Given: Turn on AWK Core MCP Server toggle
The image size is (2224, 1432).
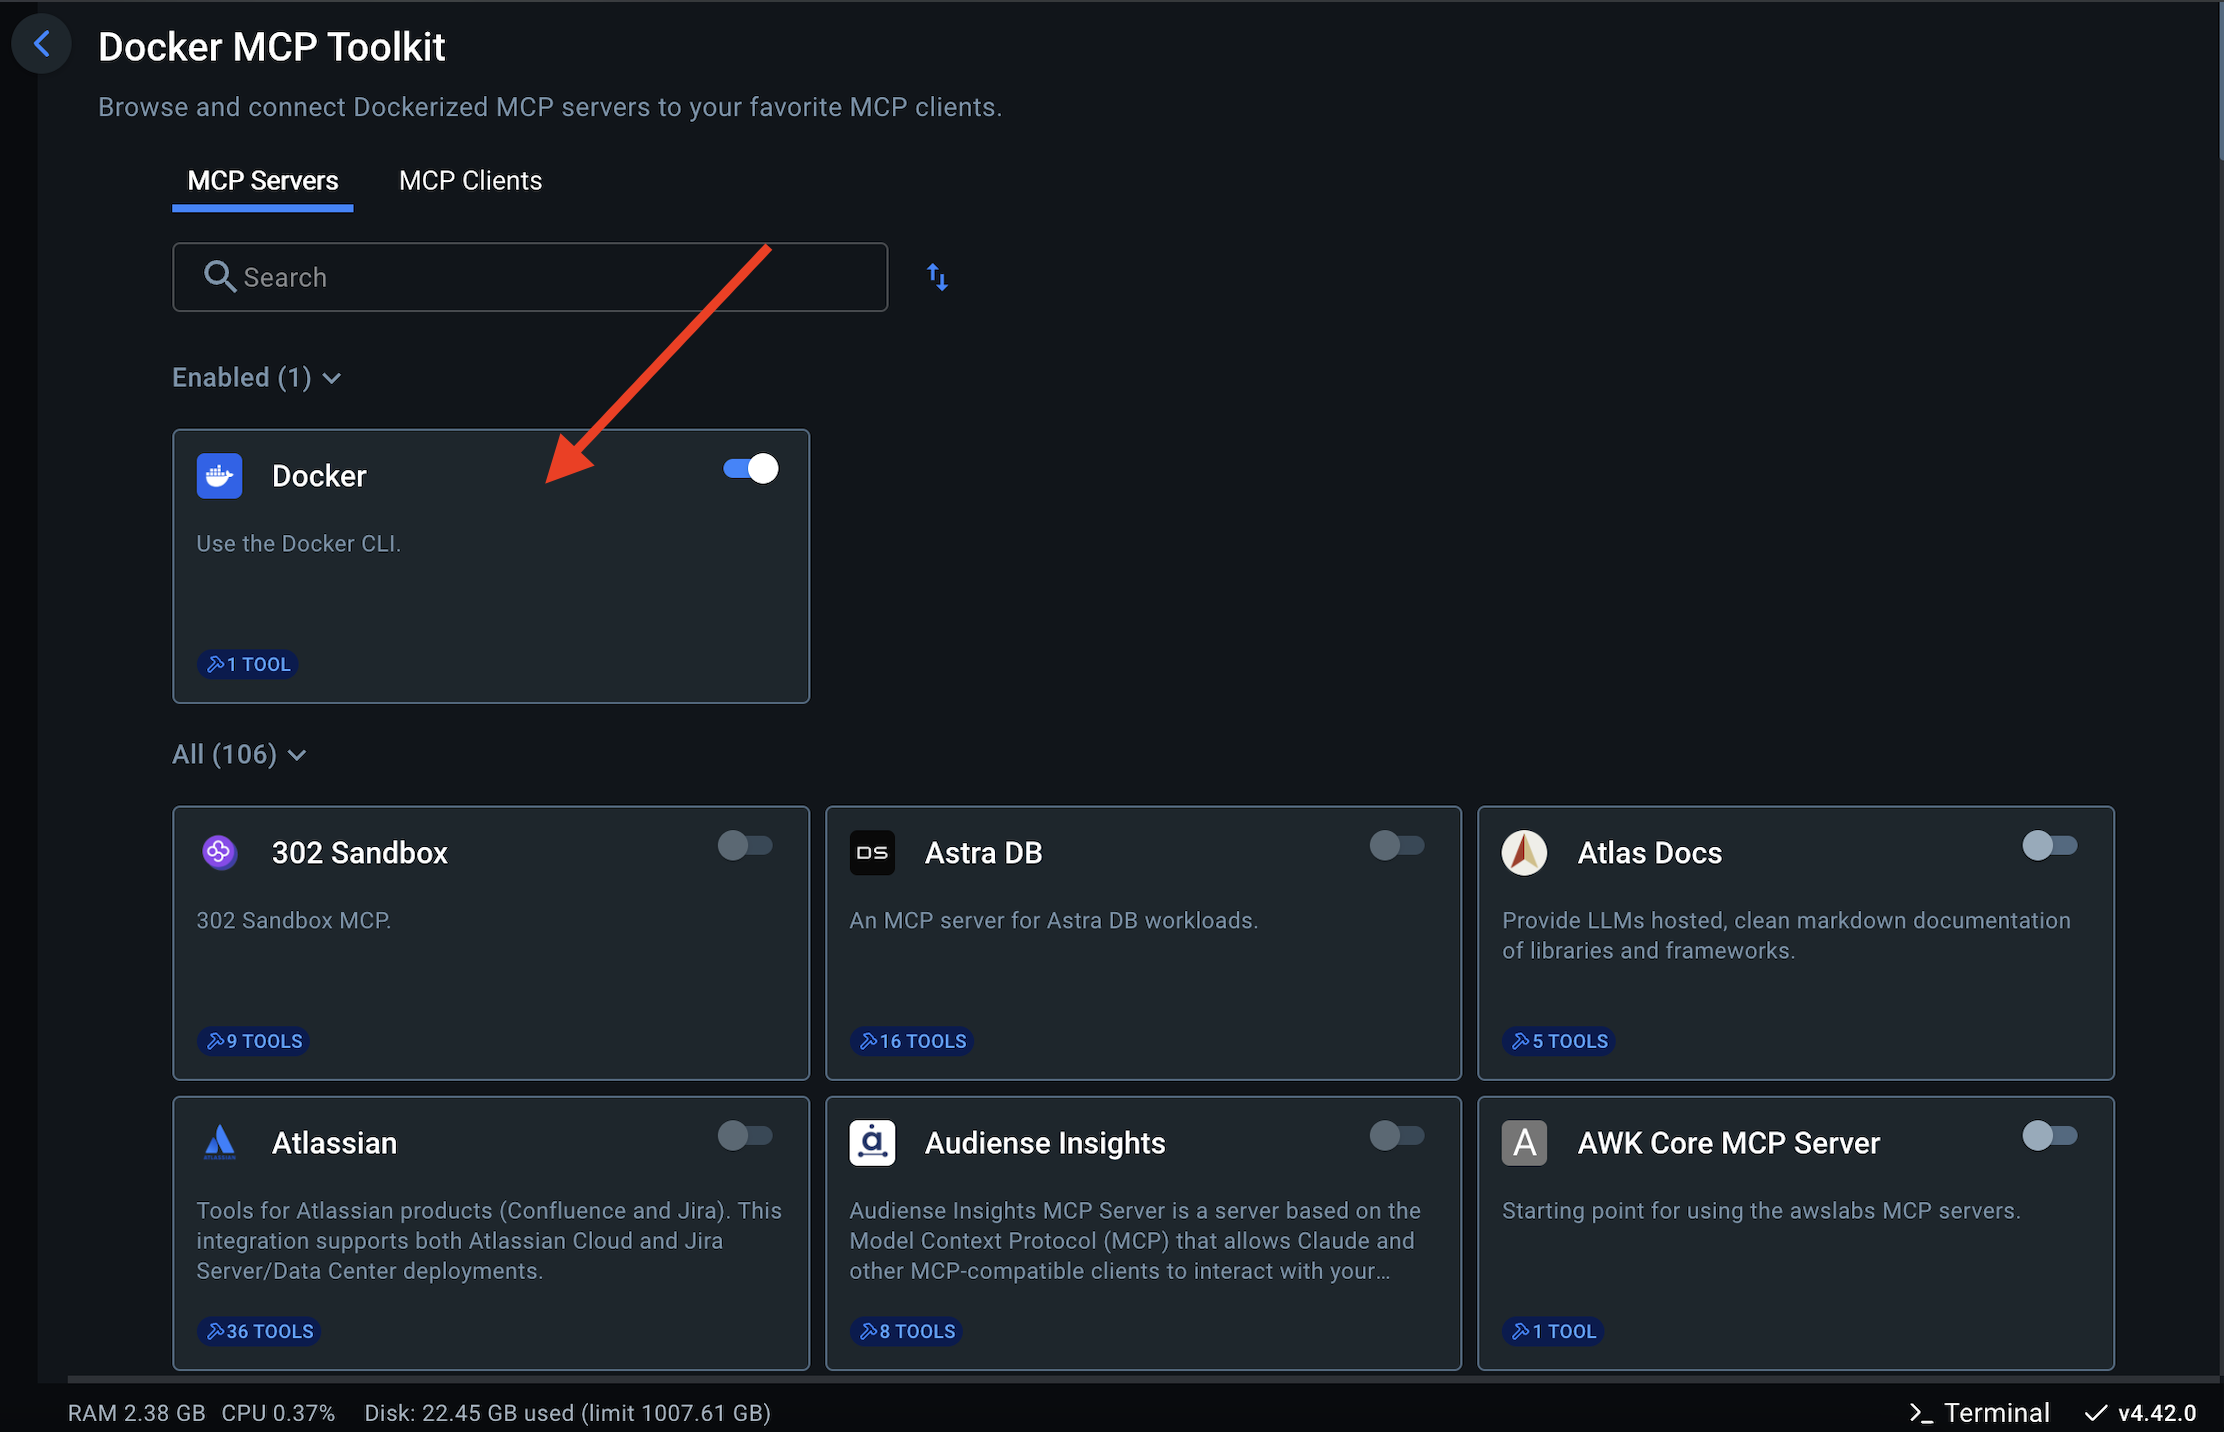Looking at the screenshot, I should coord(2050,1136).
